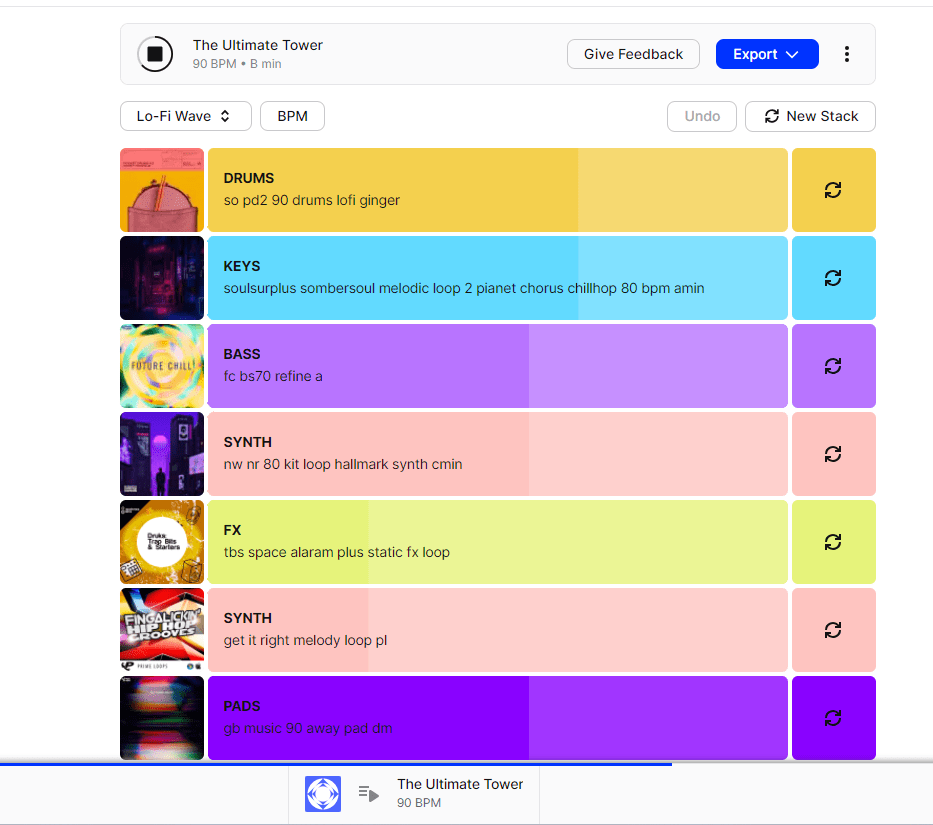Select the DRUMS layer row
The image size is (933, 825).
pyautogui.click(x=497, y=190)
